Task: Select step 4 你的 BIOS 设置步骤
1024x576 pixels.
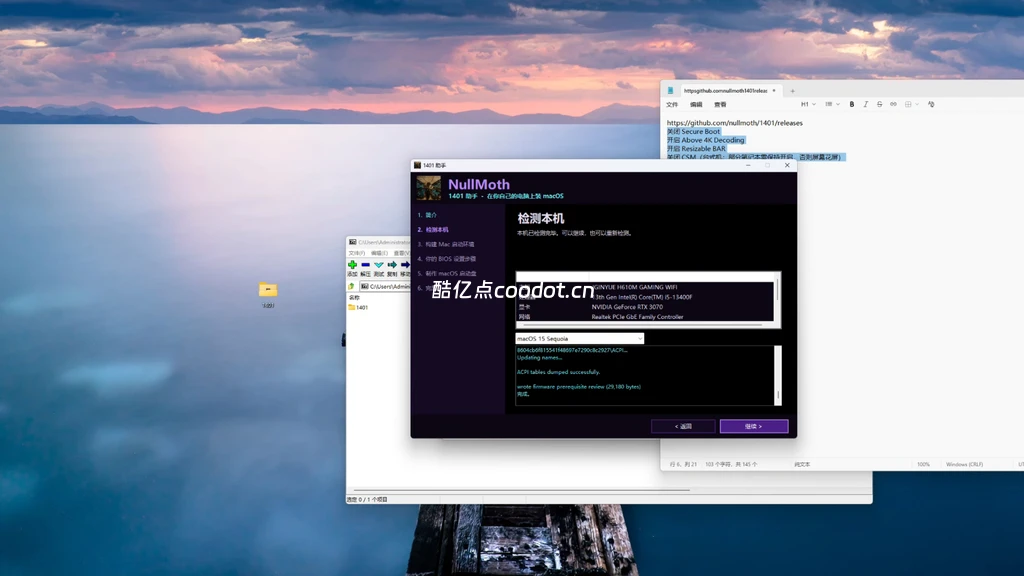Action: (x=447, y=259)
